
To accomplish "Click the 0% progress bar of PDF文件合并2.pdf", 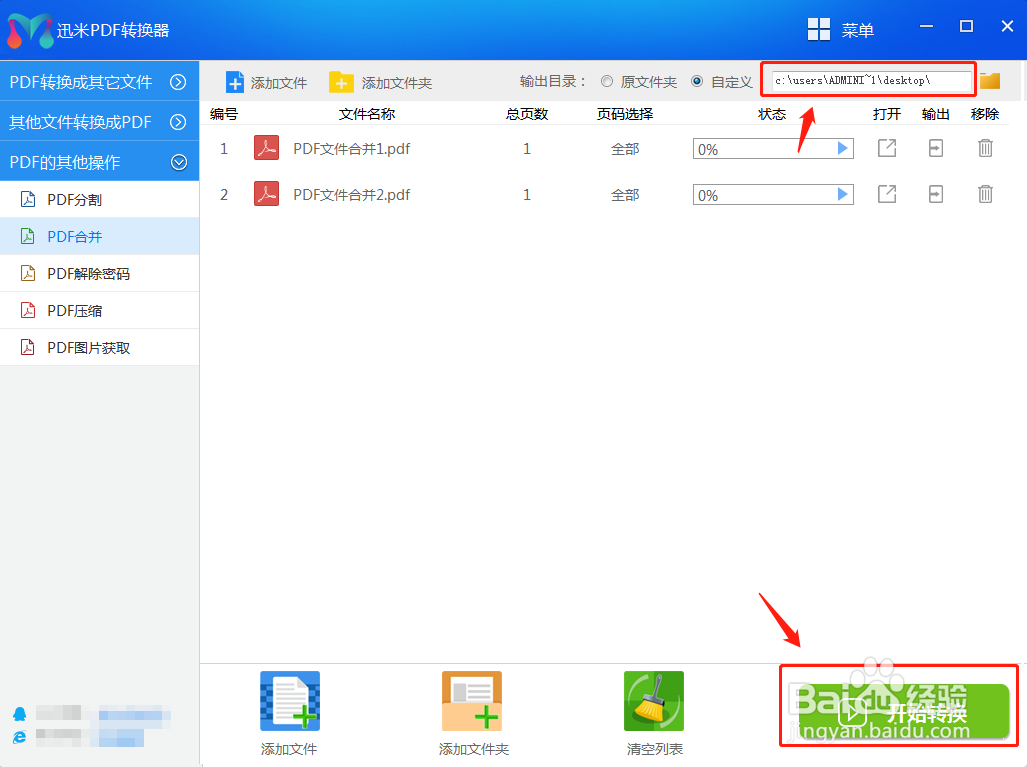I will pos(773,195).
